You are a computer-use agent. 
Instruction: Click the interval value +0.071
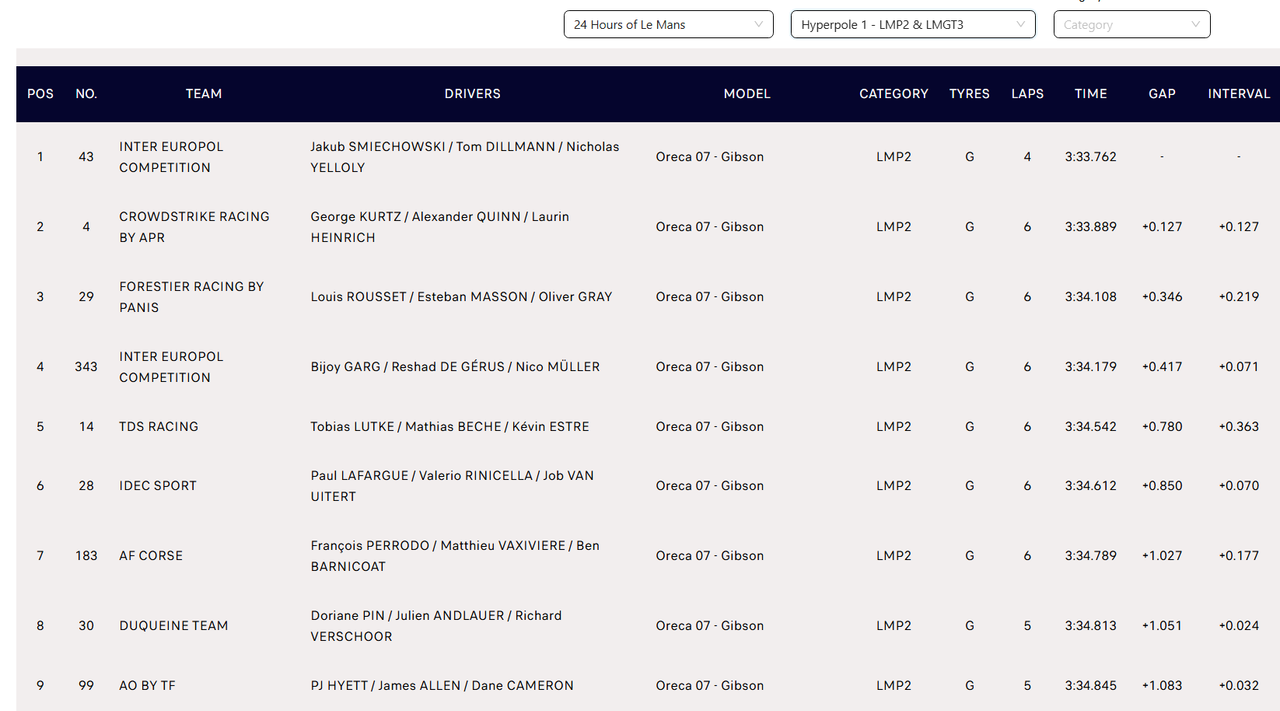(1239, 367)
